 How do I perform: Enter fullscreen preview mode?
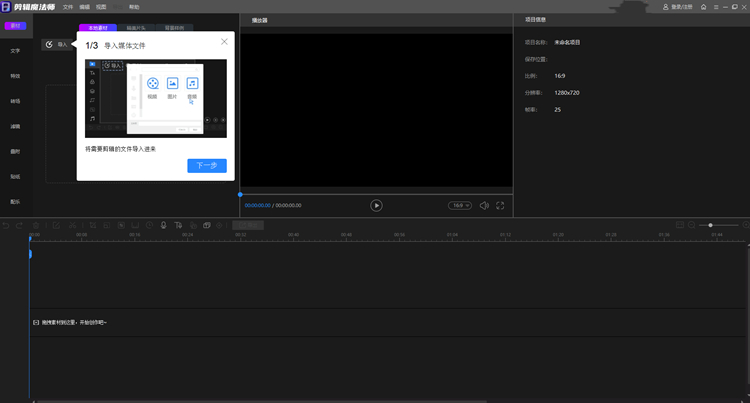500,205
